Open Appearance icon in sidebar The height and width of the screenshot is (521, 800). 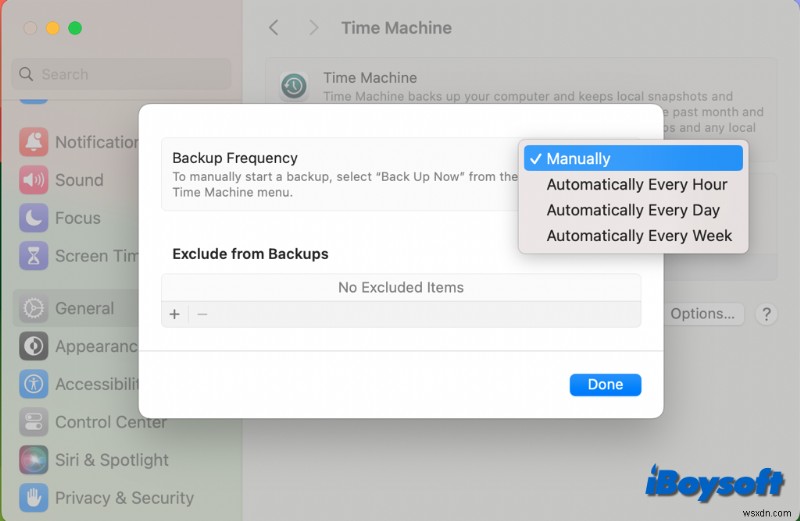tap(34, 346)
